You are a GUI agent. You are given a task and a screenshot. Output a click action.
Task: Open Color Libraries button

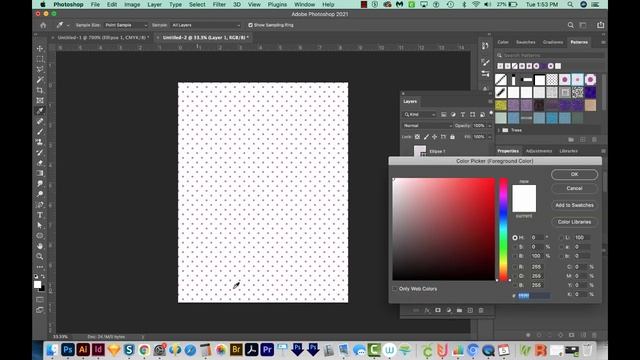(x=574, y=222)
